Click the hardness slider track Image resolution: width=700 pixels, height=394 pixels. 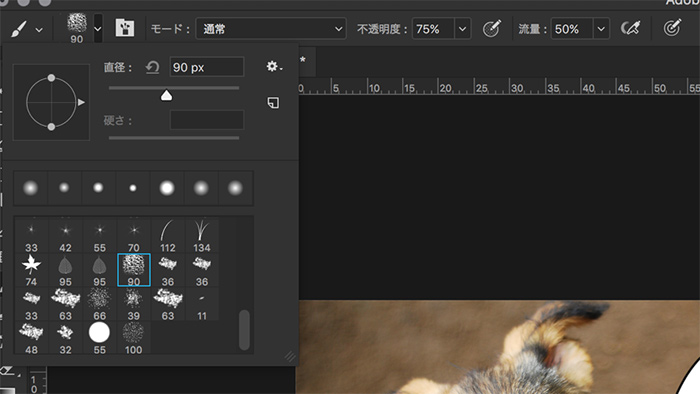174,138
